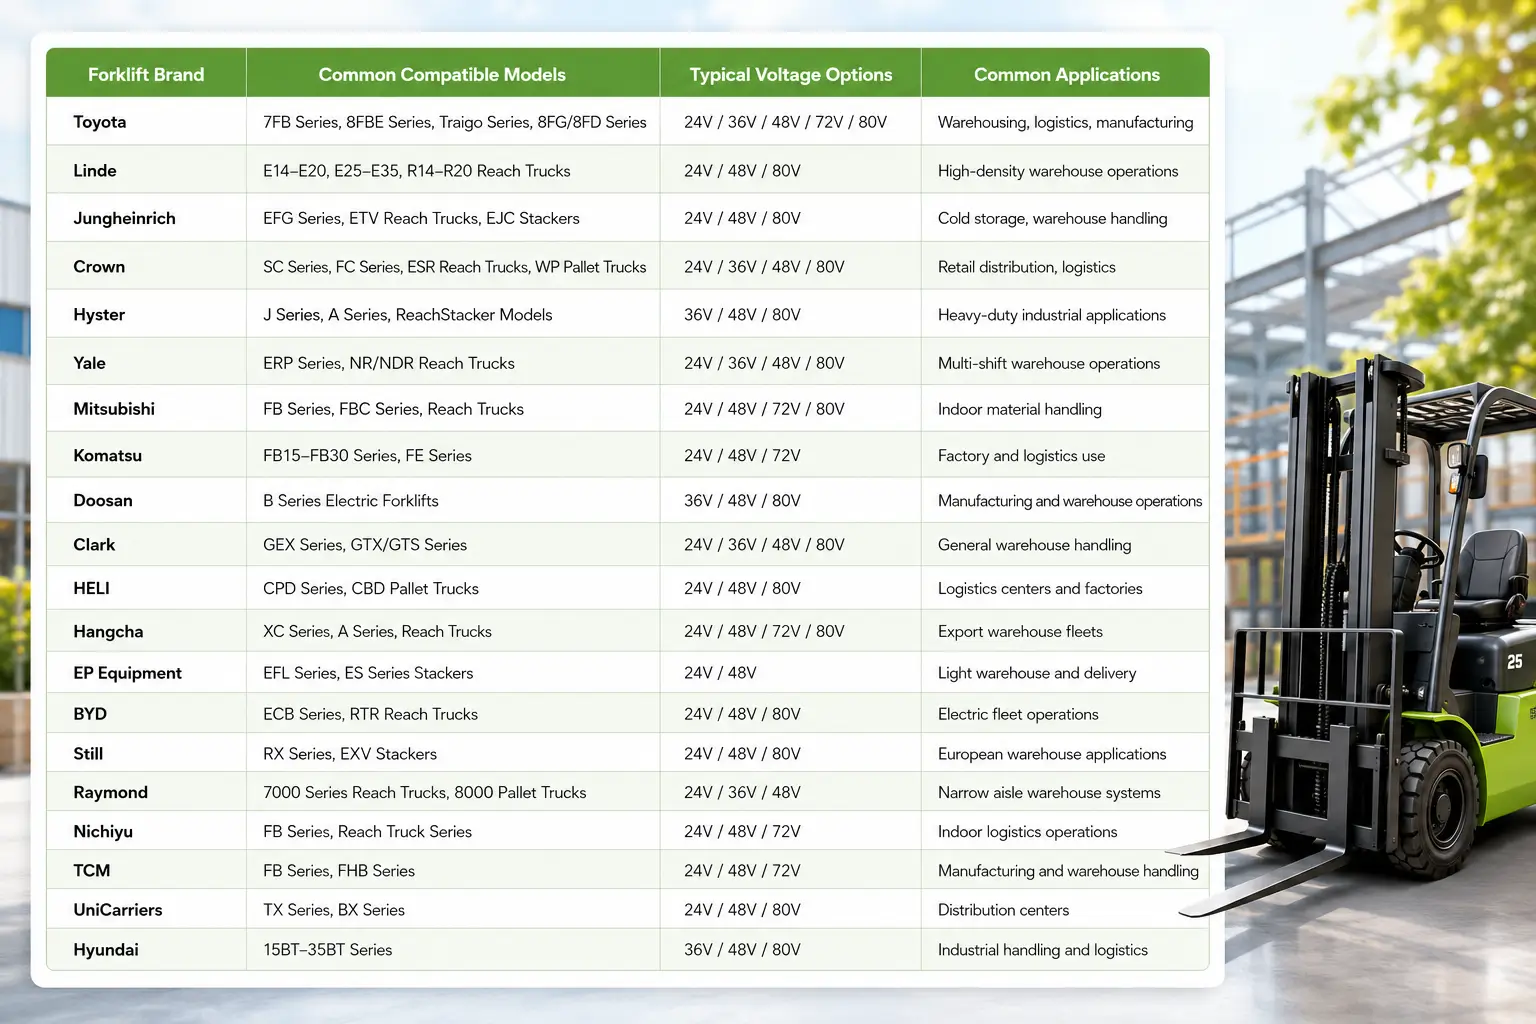Click European warehouse applications cell

[1065, 753]
